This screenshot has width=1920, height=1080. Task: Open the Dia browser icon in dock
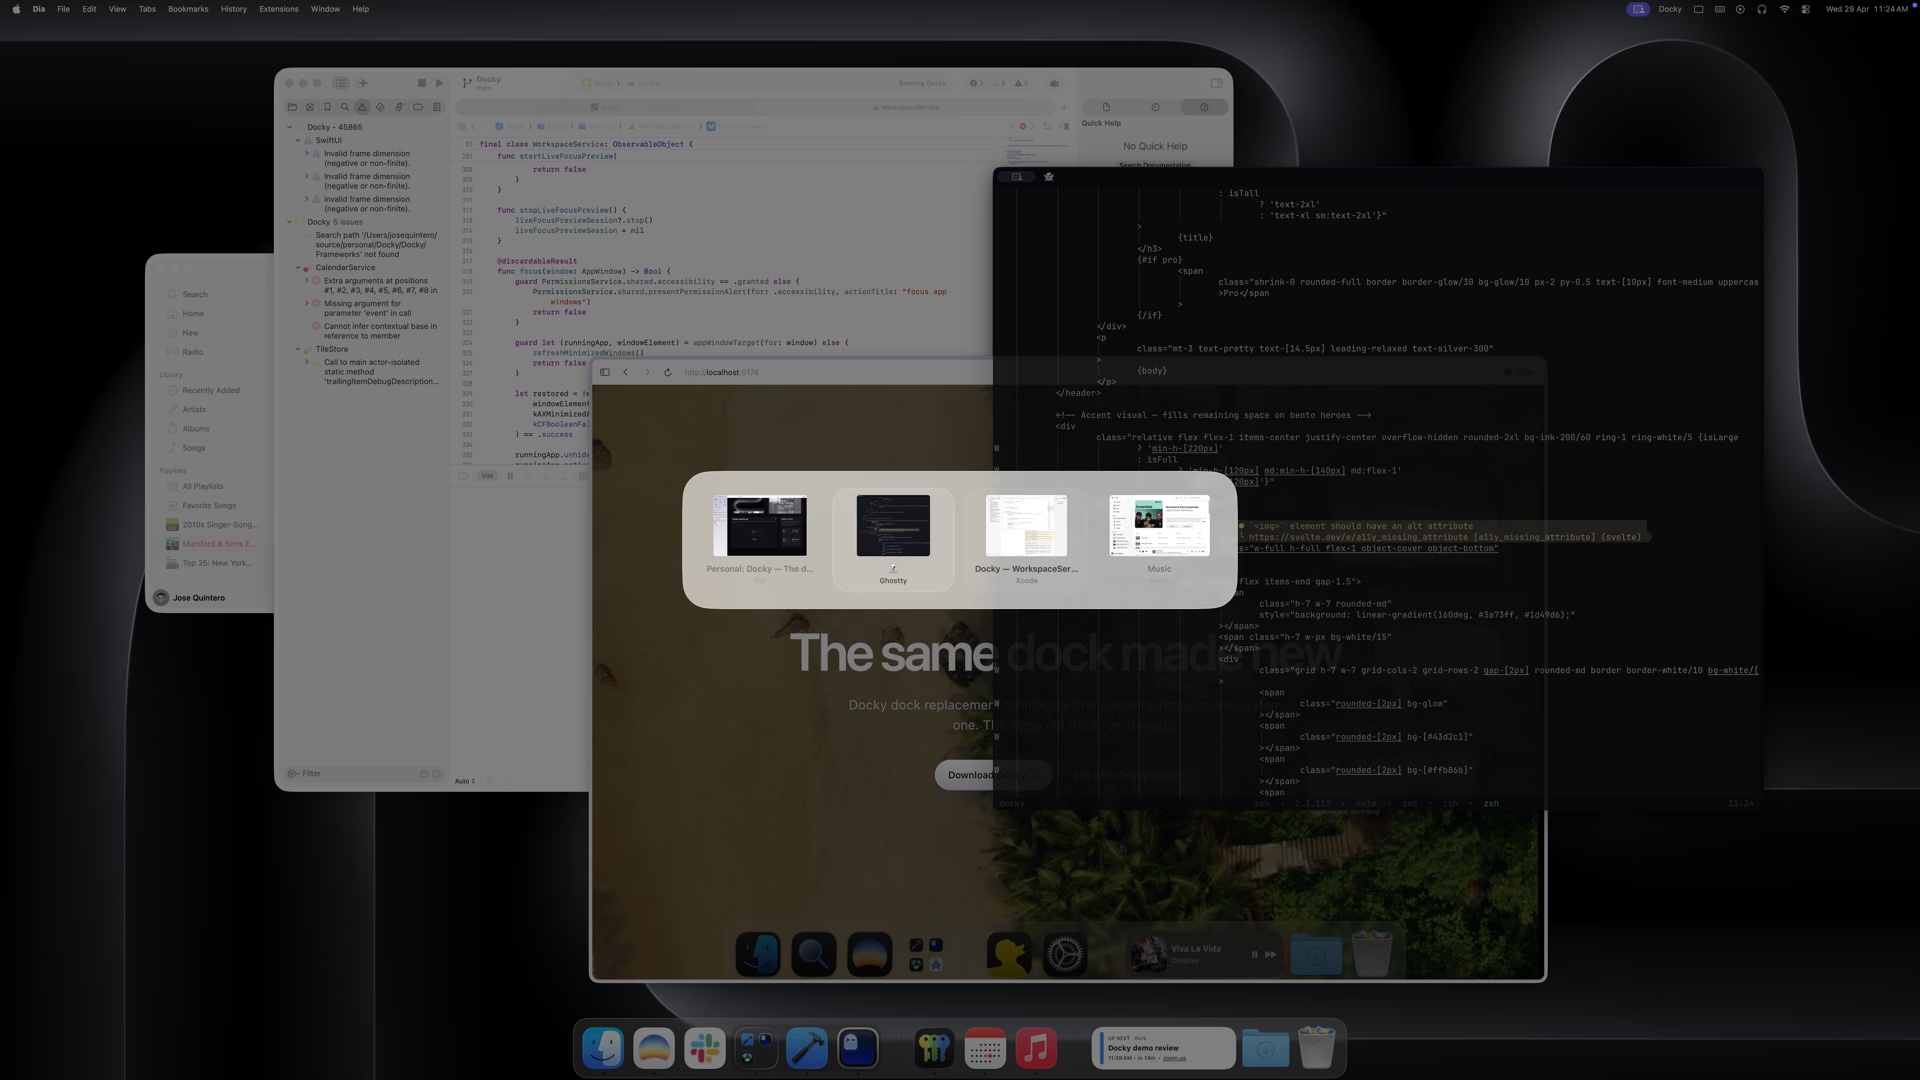(654, 1048)
